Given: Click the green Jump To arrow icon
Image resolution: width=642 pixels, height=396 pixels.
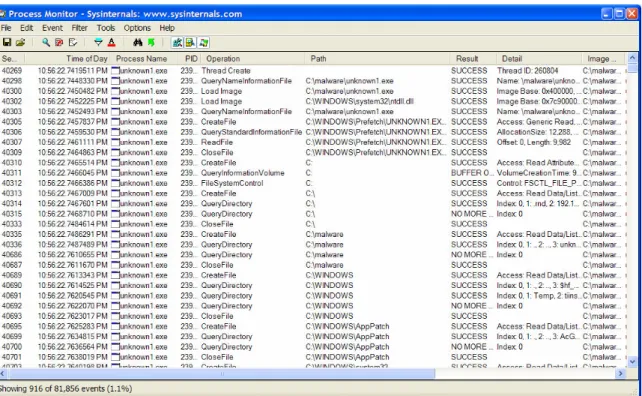Looking at the screenshot, I should (x=151, y=42).
